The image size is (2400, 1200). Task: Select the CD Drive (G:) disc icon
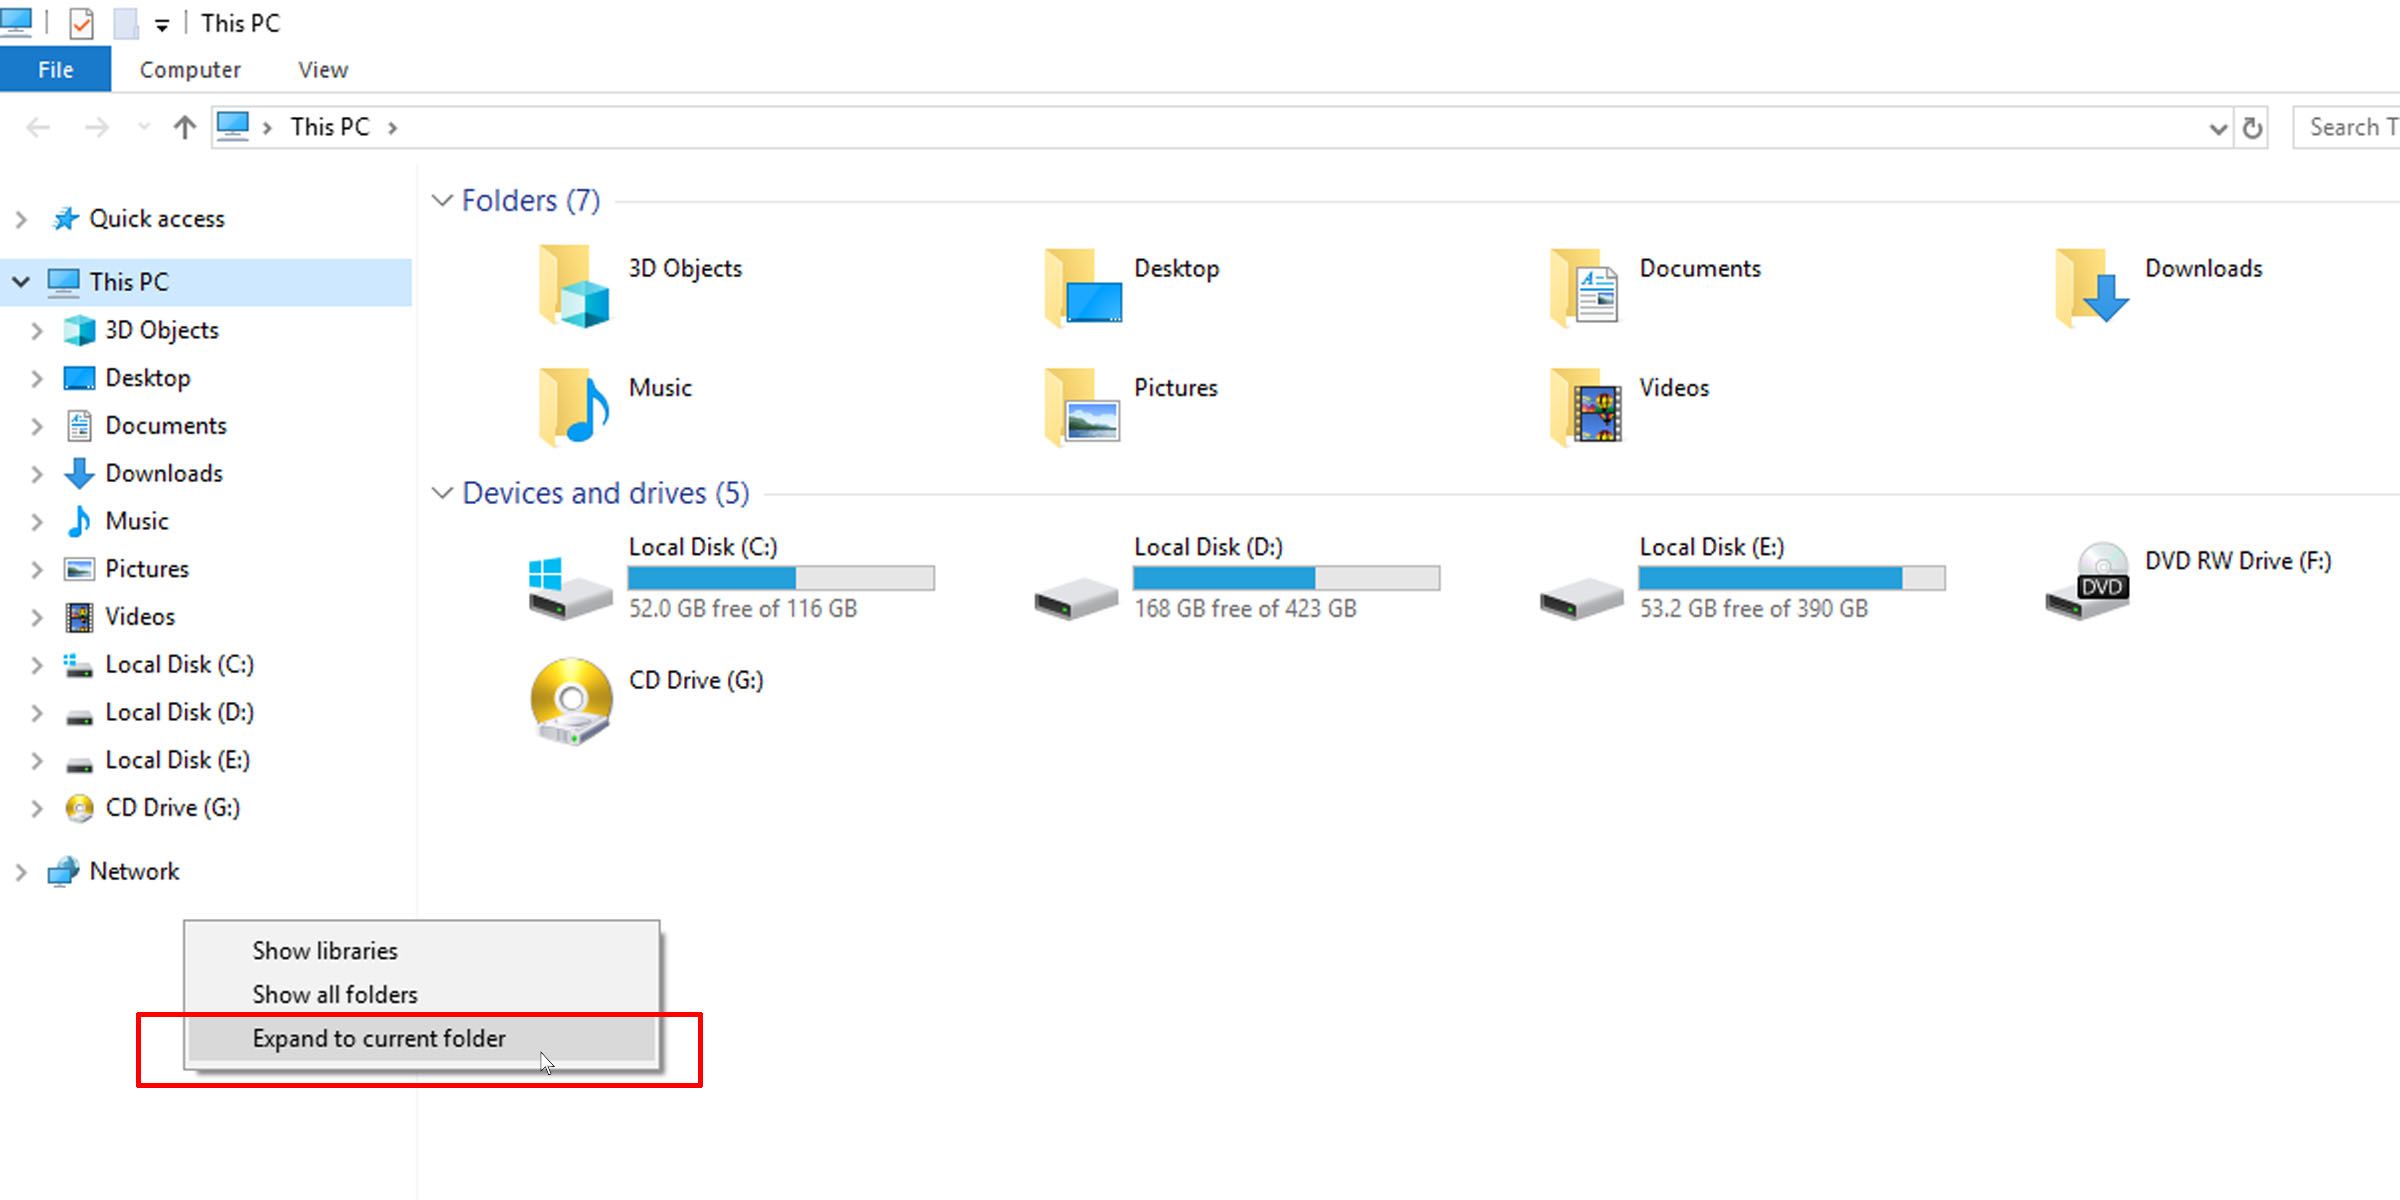point(571,701)
